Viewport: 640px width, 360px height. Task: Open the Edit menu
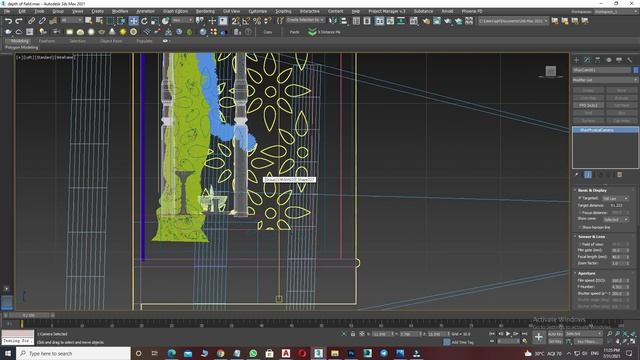pyautogui.click(x=22, y=11)
